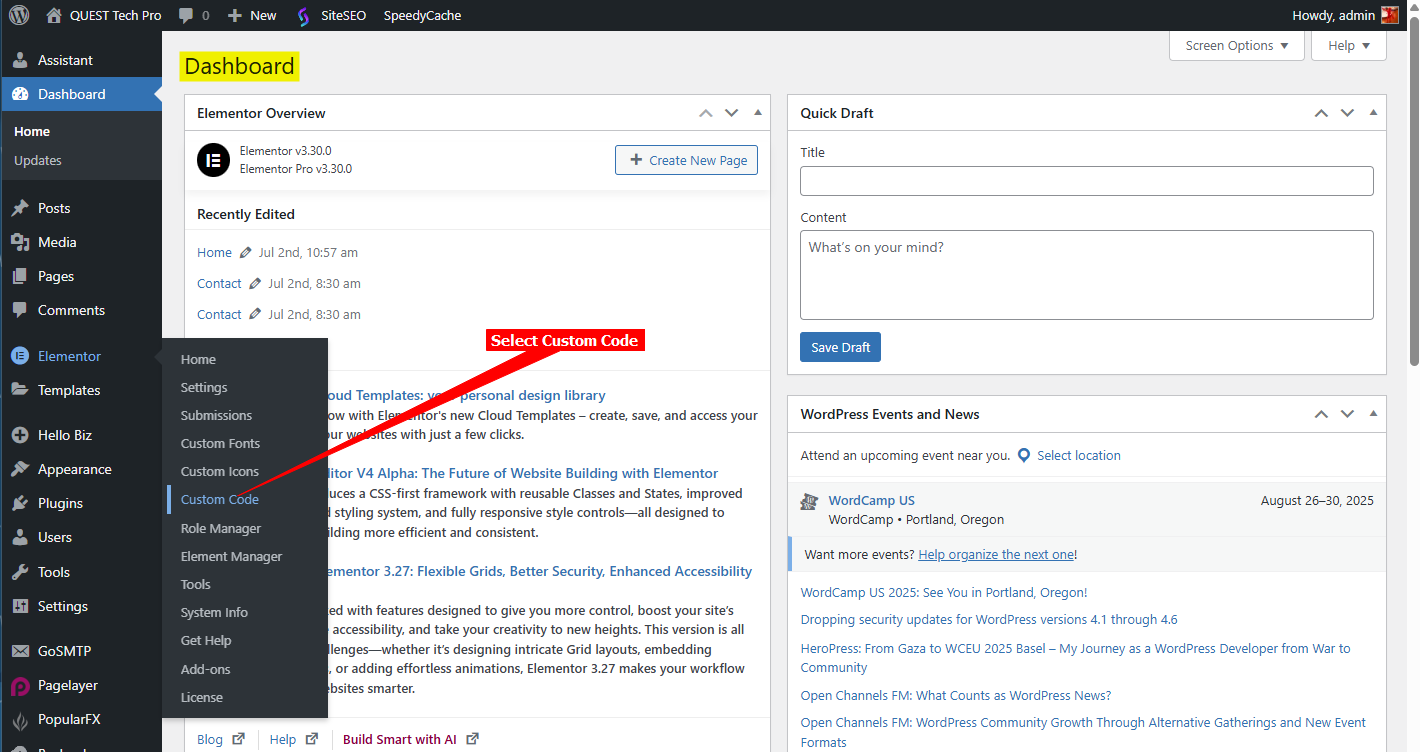The image size is (1420, 752).
Task: Click the Pagelayer logo icon
Action: coord(20,686)
